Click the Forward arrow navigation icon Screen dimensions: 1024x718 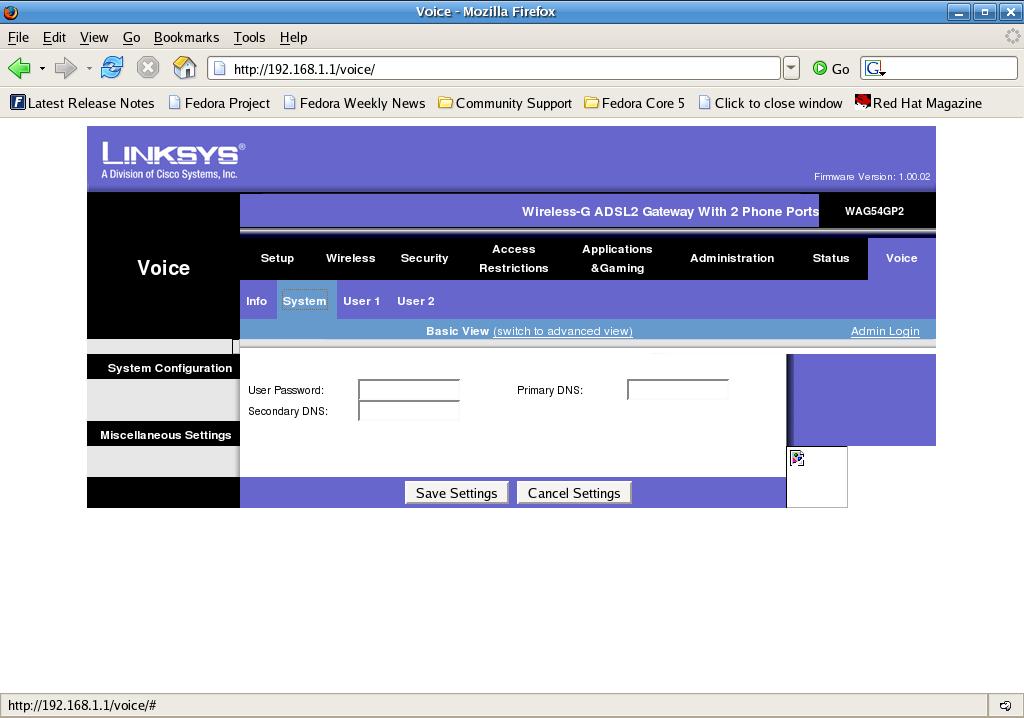point(66,68)
